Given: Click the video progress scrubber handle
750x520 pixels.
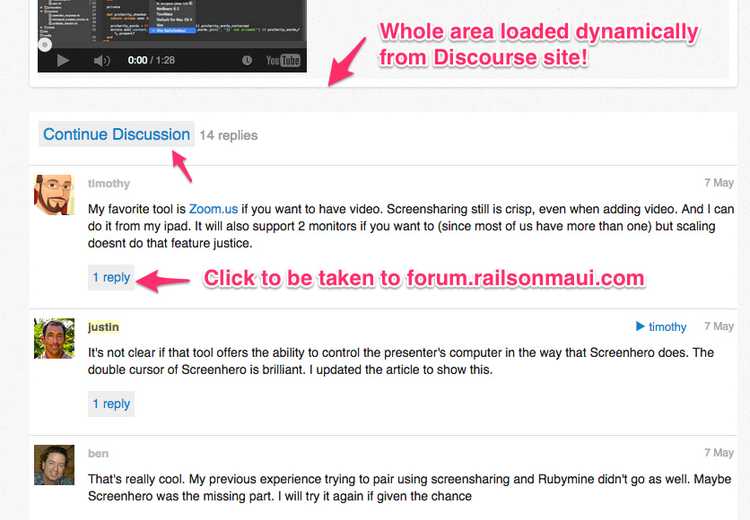Looking at the screenshot, I should 44,44.
